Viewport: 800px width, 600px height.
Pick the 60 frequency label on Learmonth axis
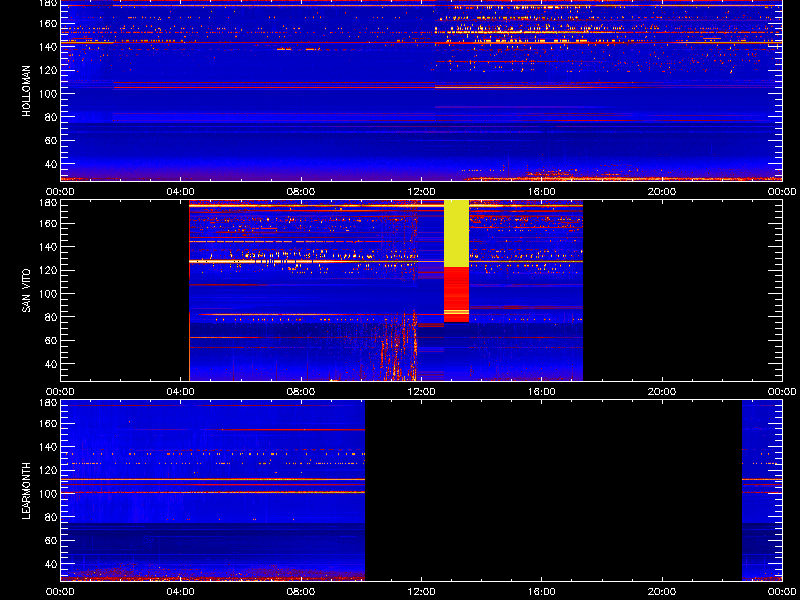click(x=51, y=541)
